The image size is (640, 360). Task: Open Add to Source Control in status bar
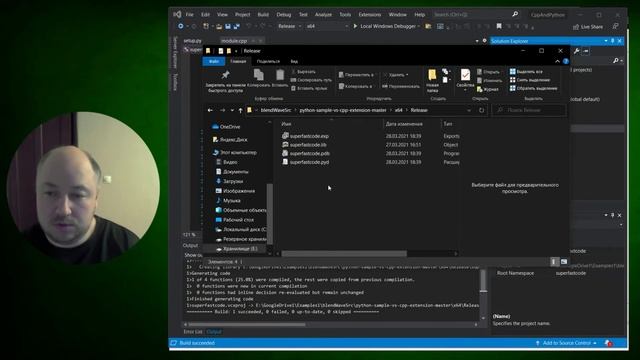point(566,343)
